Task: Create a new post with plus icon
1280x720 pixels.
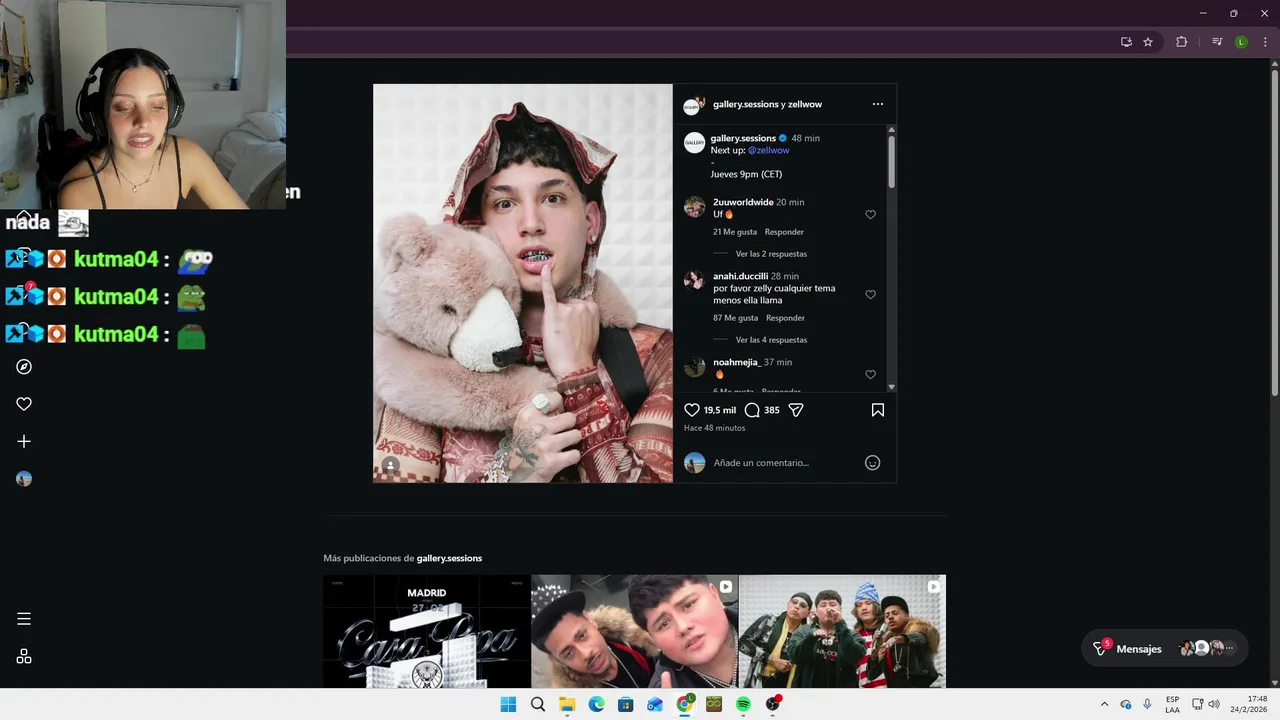Action: pyautogui.click(x=24, y=441)
